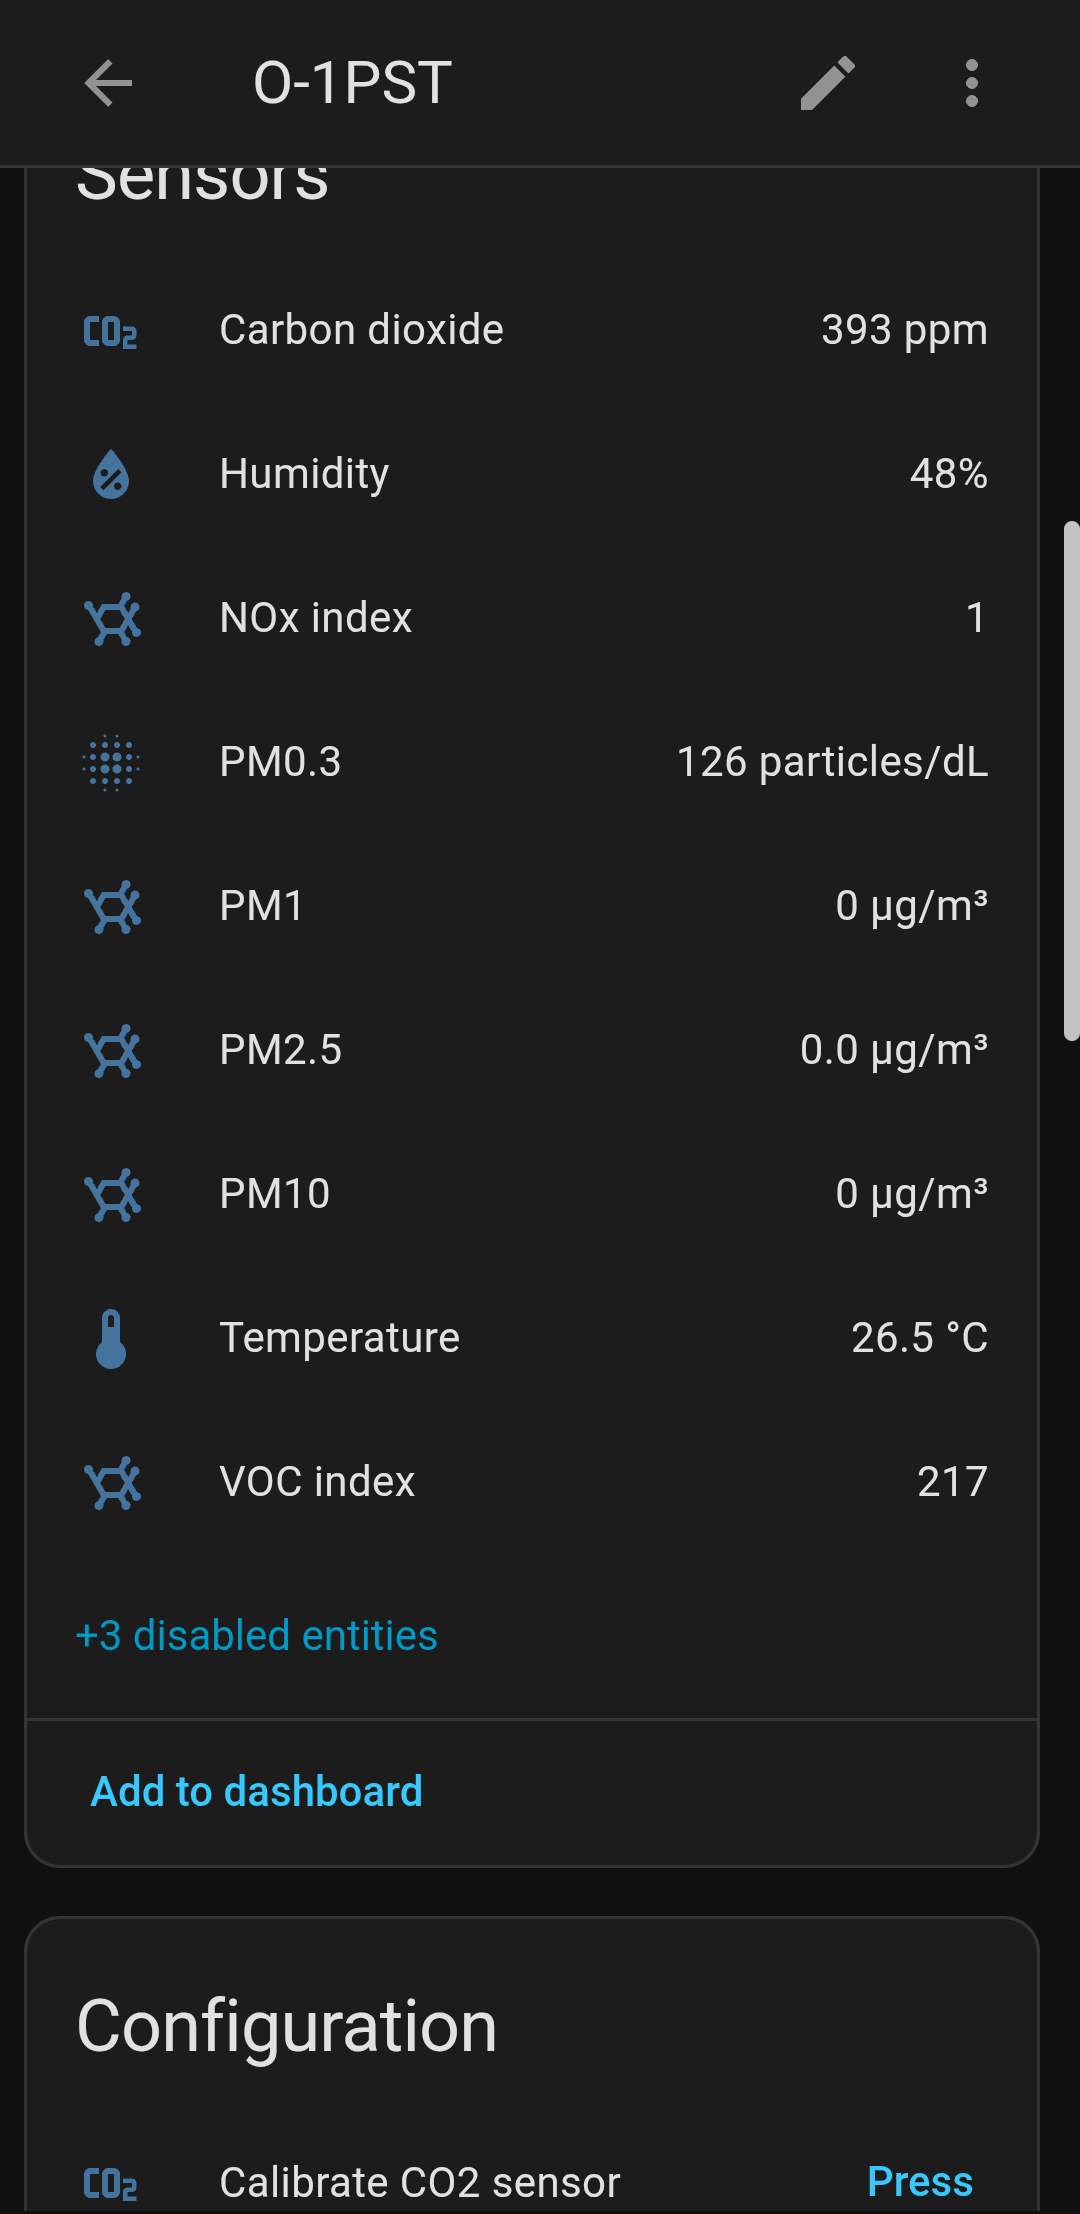Image resolution: width=1080 pixels, height=2214 pixels.
Task: Click Add to dashboard
Action: (257, 1791)
